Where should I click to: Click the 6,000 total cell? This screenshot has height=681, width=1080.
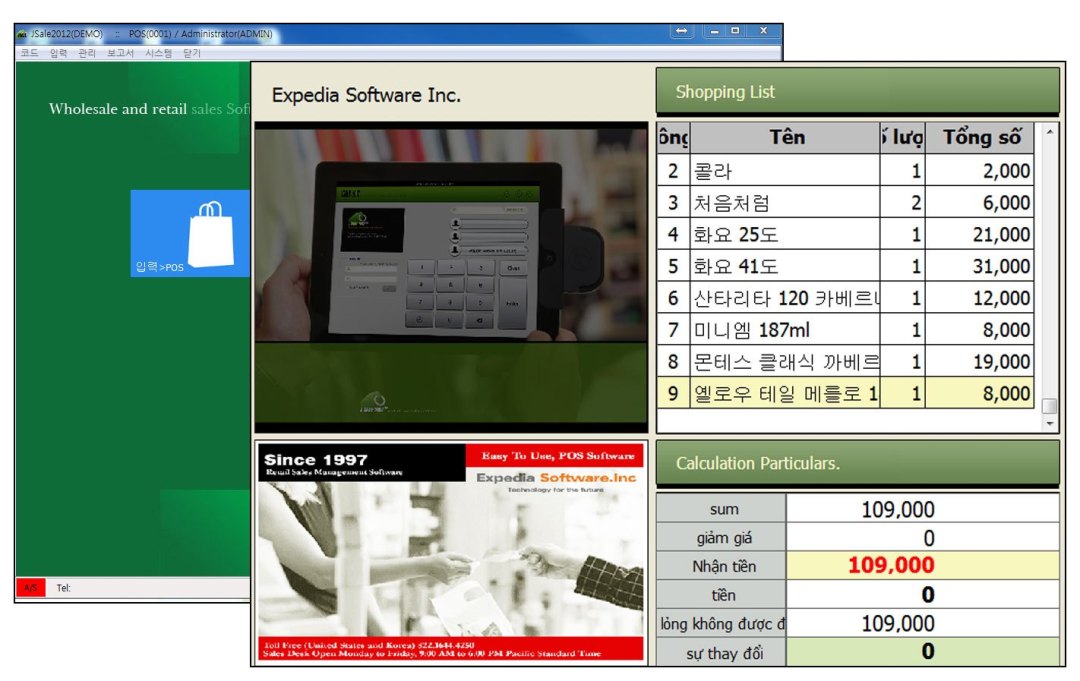click(979, 202)
